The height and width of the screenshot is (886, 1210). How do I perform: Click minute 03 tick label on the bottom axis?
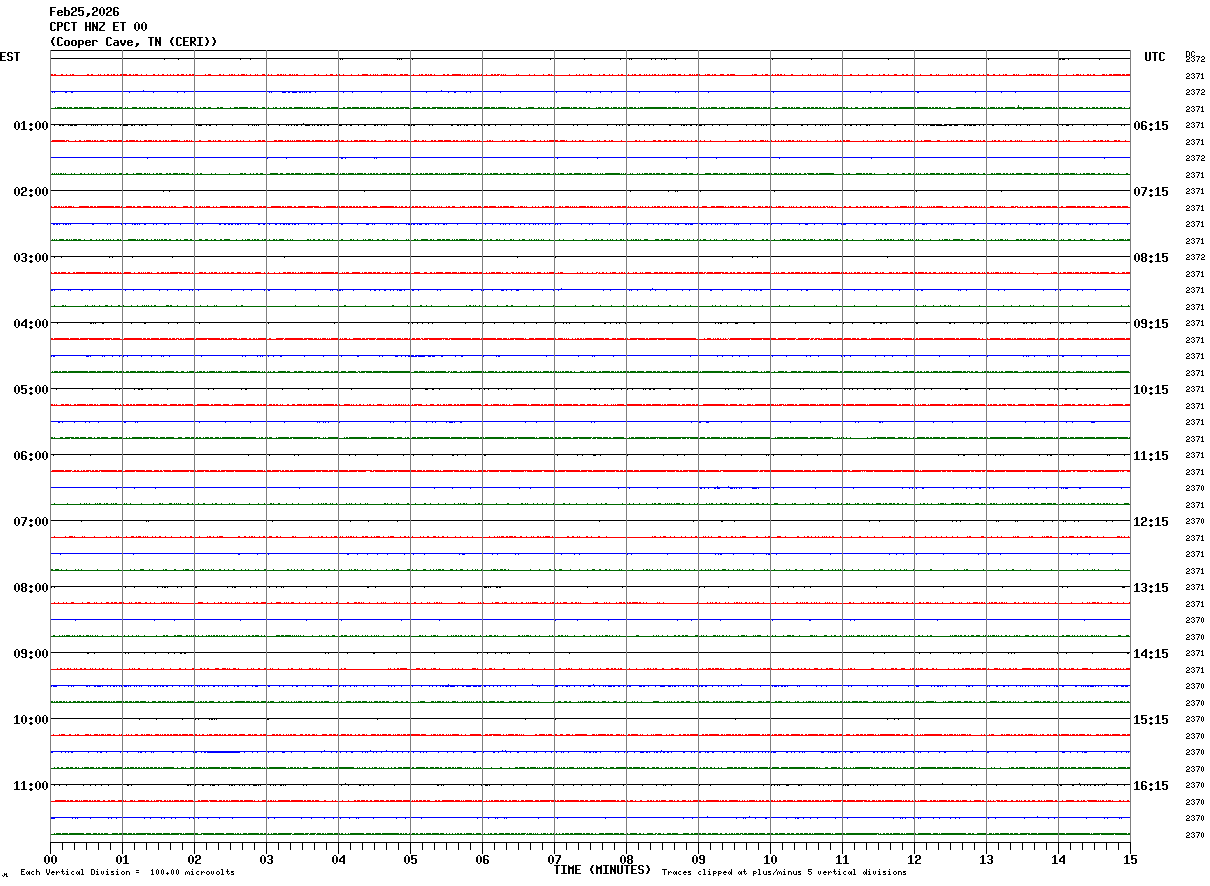266,859
